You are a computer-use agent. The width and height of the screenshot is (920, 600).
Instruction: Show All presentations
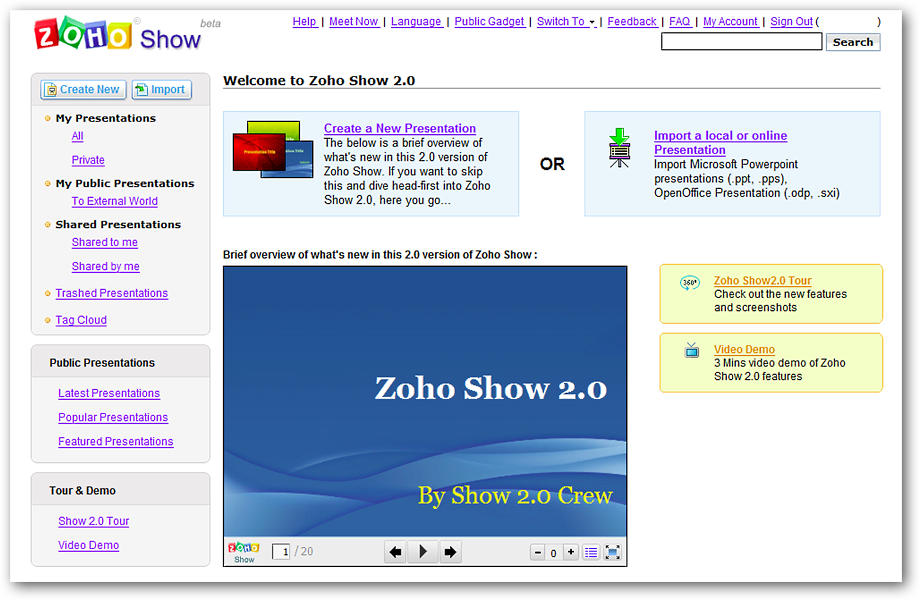[x=77, y=136]
